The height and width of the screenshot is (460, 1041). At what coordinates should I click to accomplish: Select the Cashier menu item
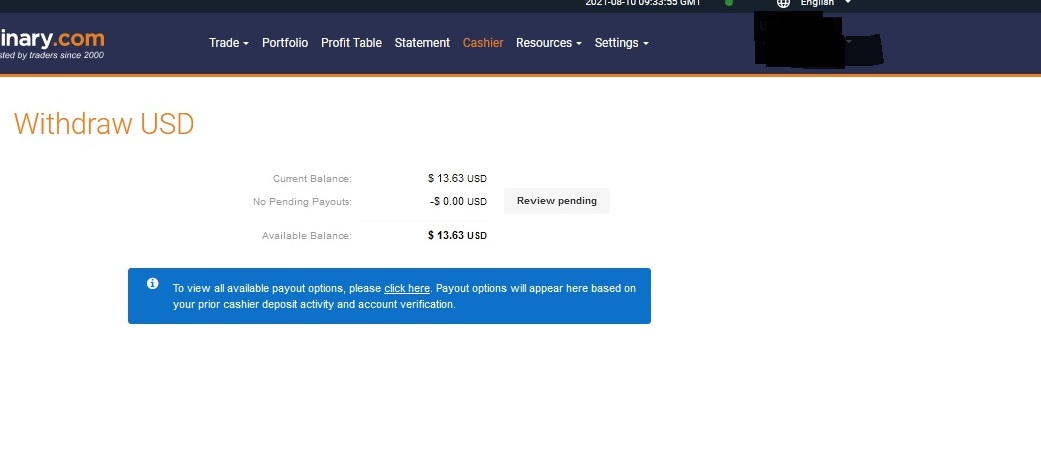coord(483,42)
